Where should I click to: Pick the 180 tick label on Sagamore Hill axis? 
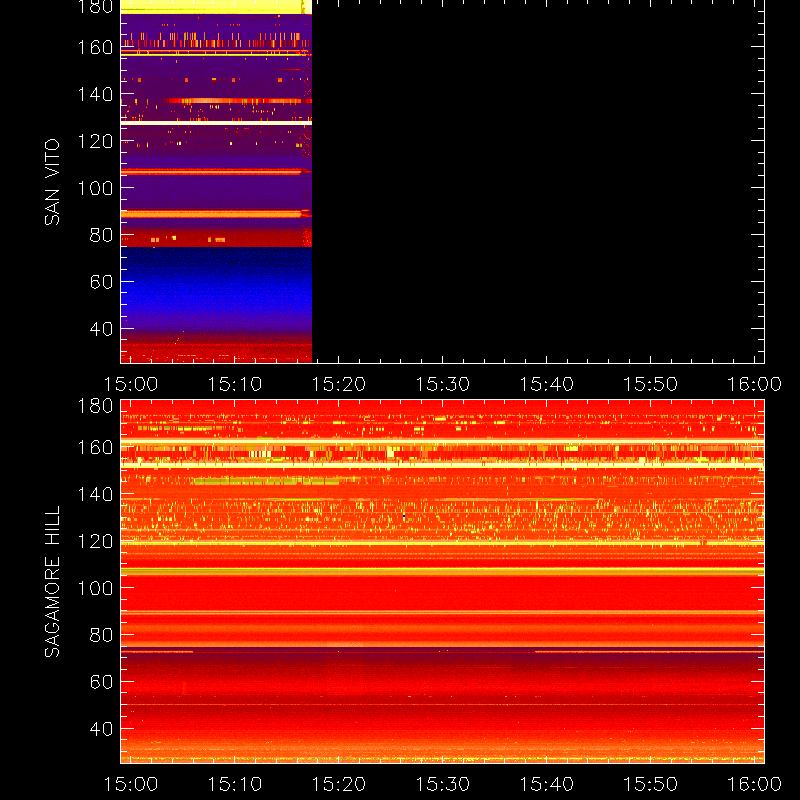[x=95, y=406]
